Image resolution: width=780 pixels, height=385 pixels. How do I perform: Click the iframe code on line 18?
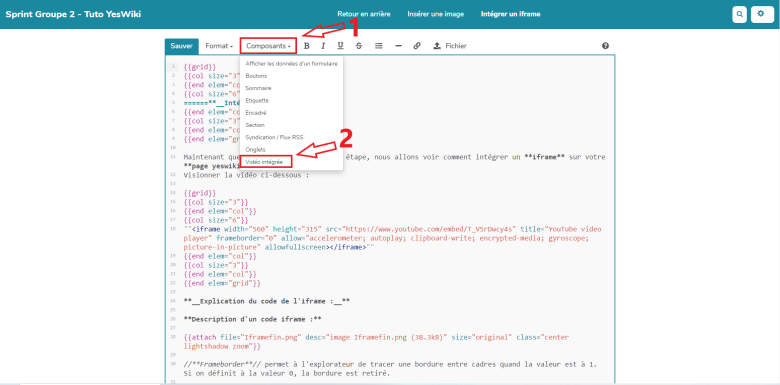tap(392, 238)
